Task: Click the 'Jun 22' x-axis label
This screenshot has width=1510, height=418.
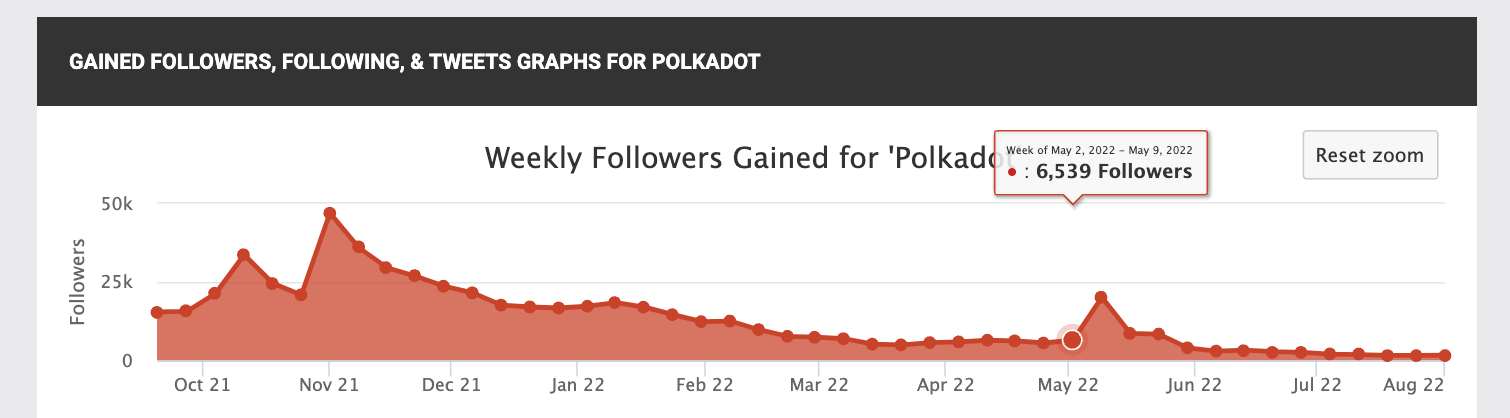Action: (x=1194, y=383)
